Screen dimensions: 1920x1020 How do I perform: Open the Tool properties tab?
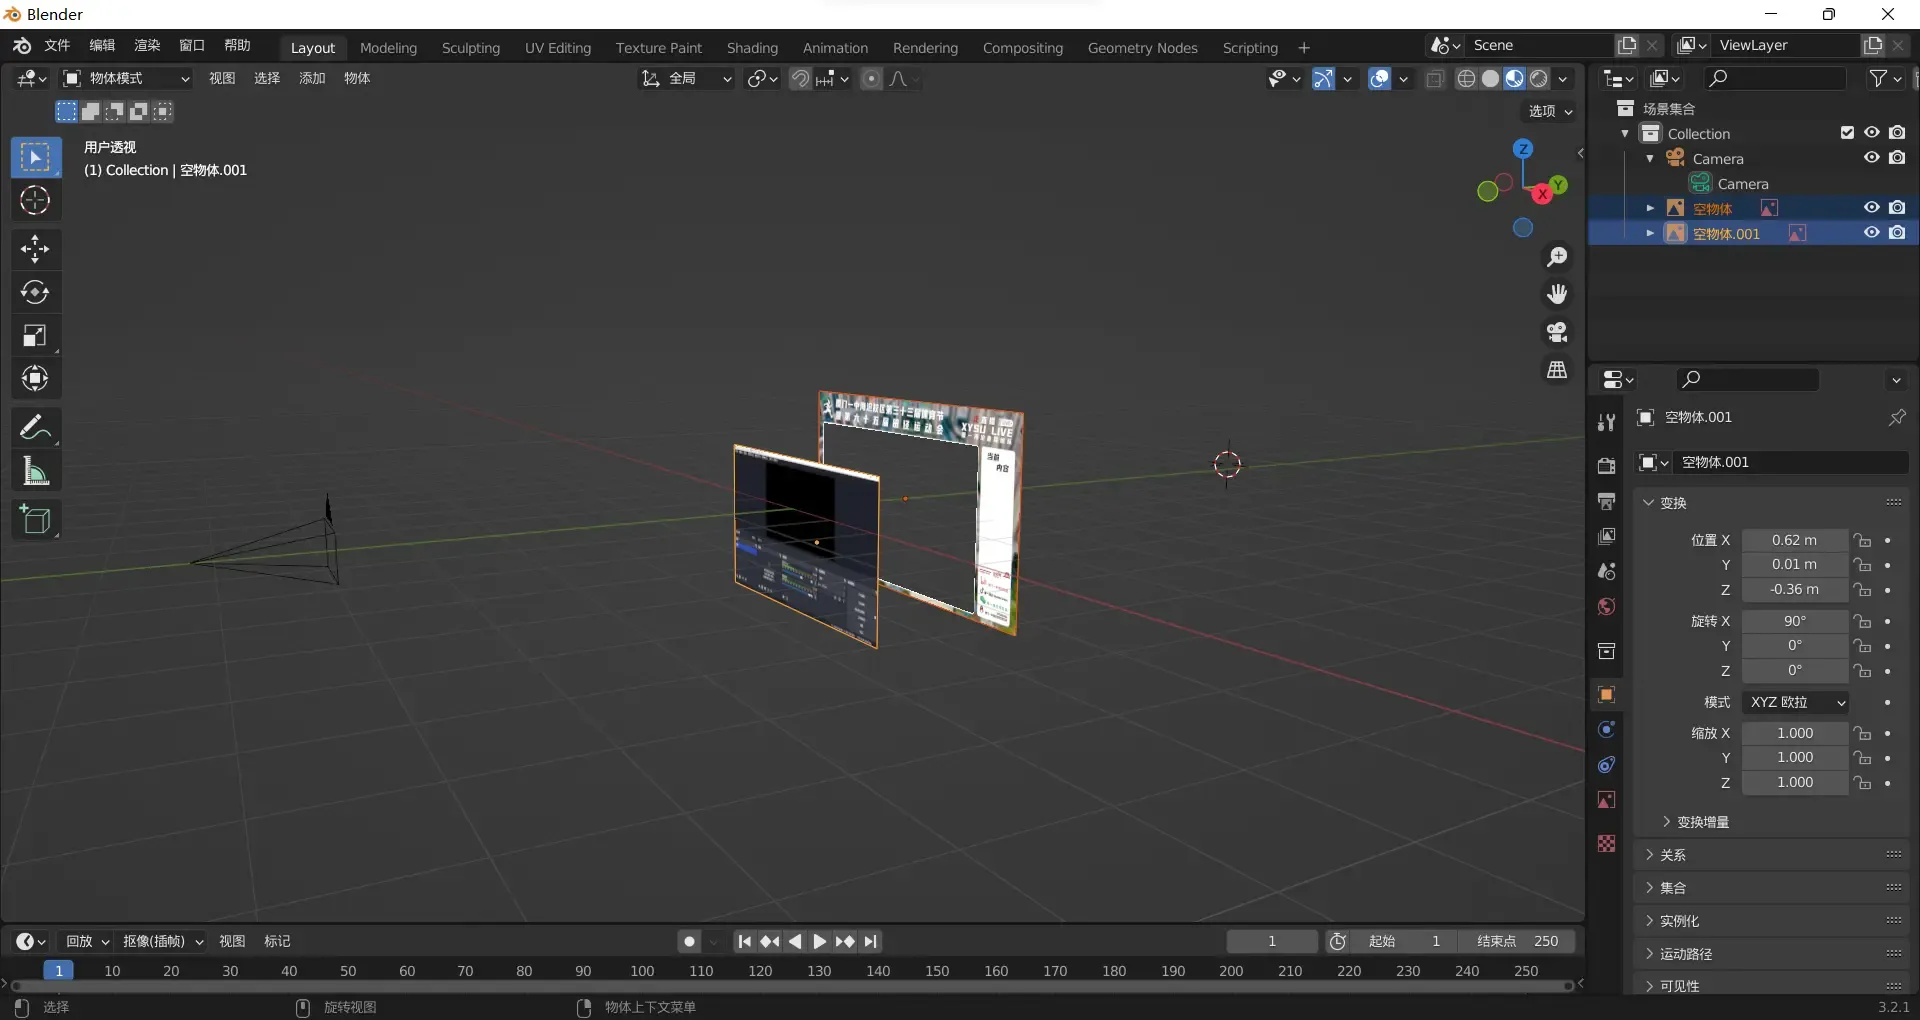(x=1607, y=423)
